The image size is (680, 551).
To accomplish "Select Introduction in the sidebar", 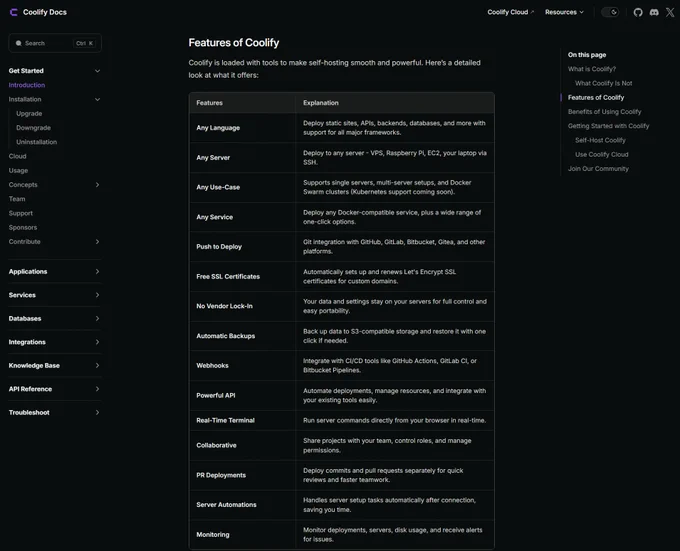I will coord(27,85).
